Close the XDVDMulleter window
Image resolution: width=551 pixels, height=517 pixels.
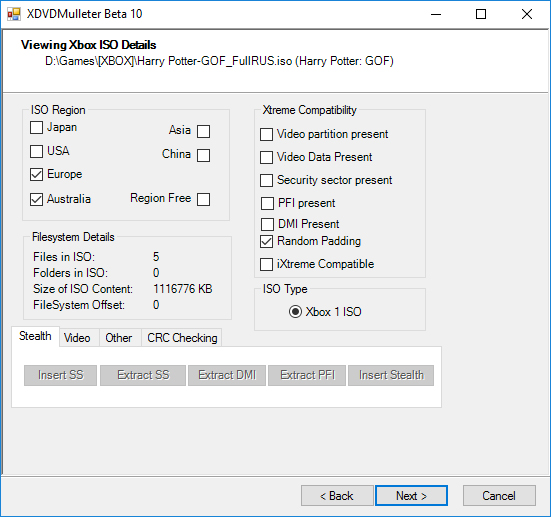click(527, 14)
